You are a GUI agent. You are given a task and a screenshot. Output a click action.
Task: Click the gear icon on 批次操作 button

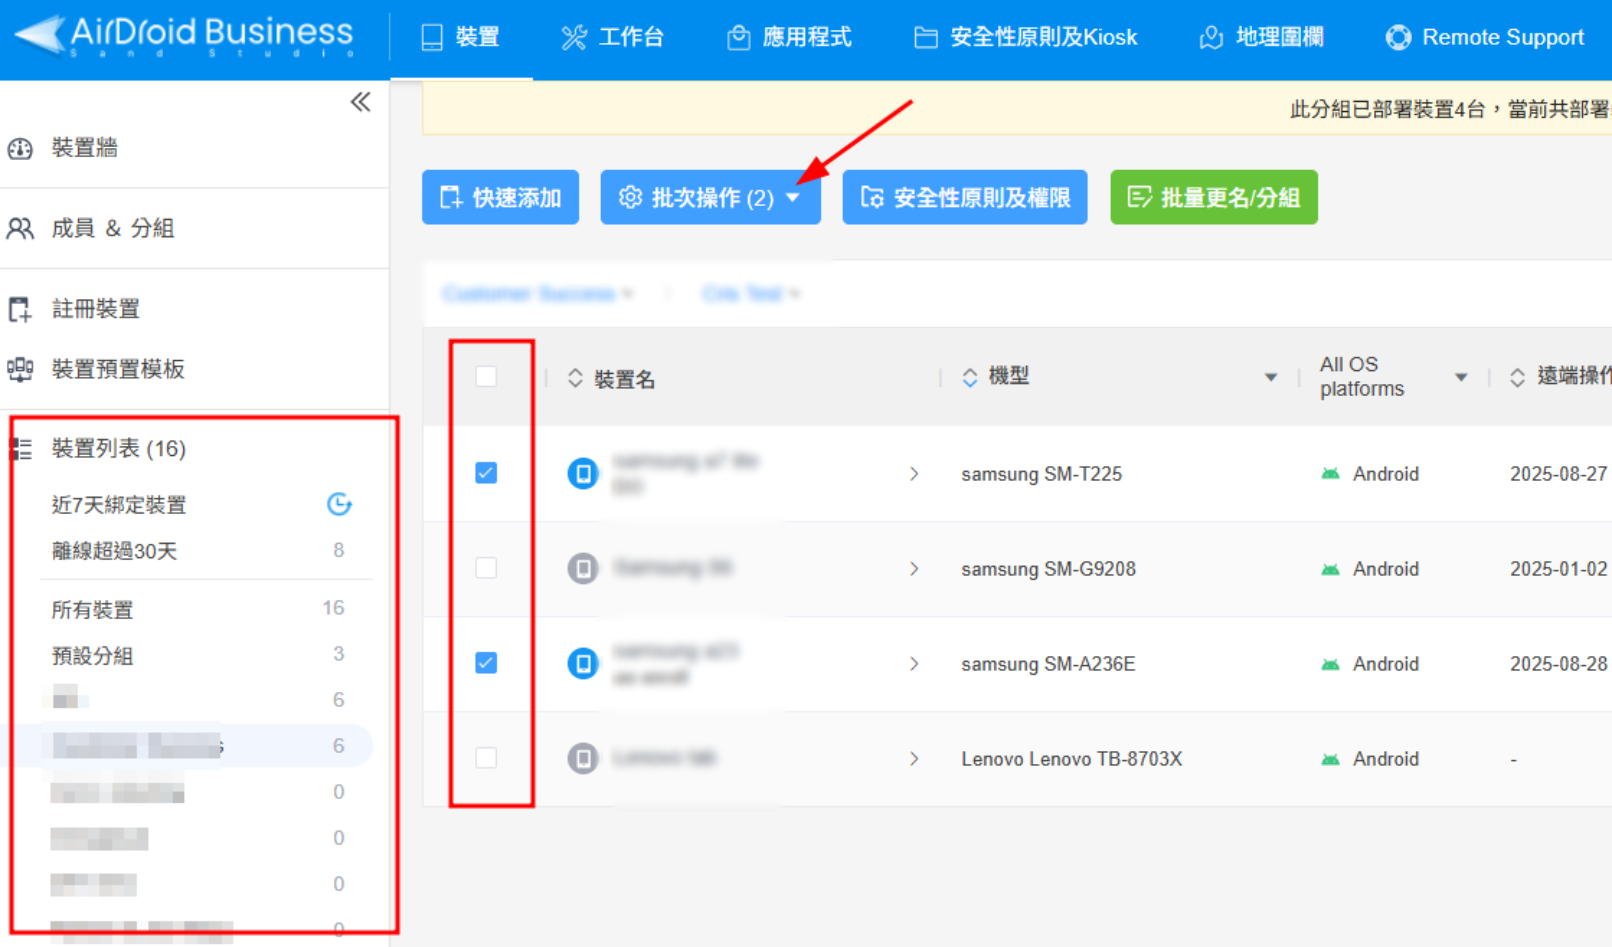coord(630,197)
